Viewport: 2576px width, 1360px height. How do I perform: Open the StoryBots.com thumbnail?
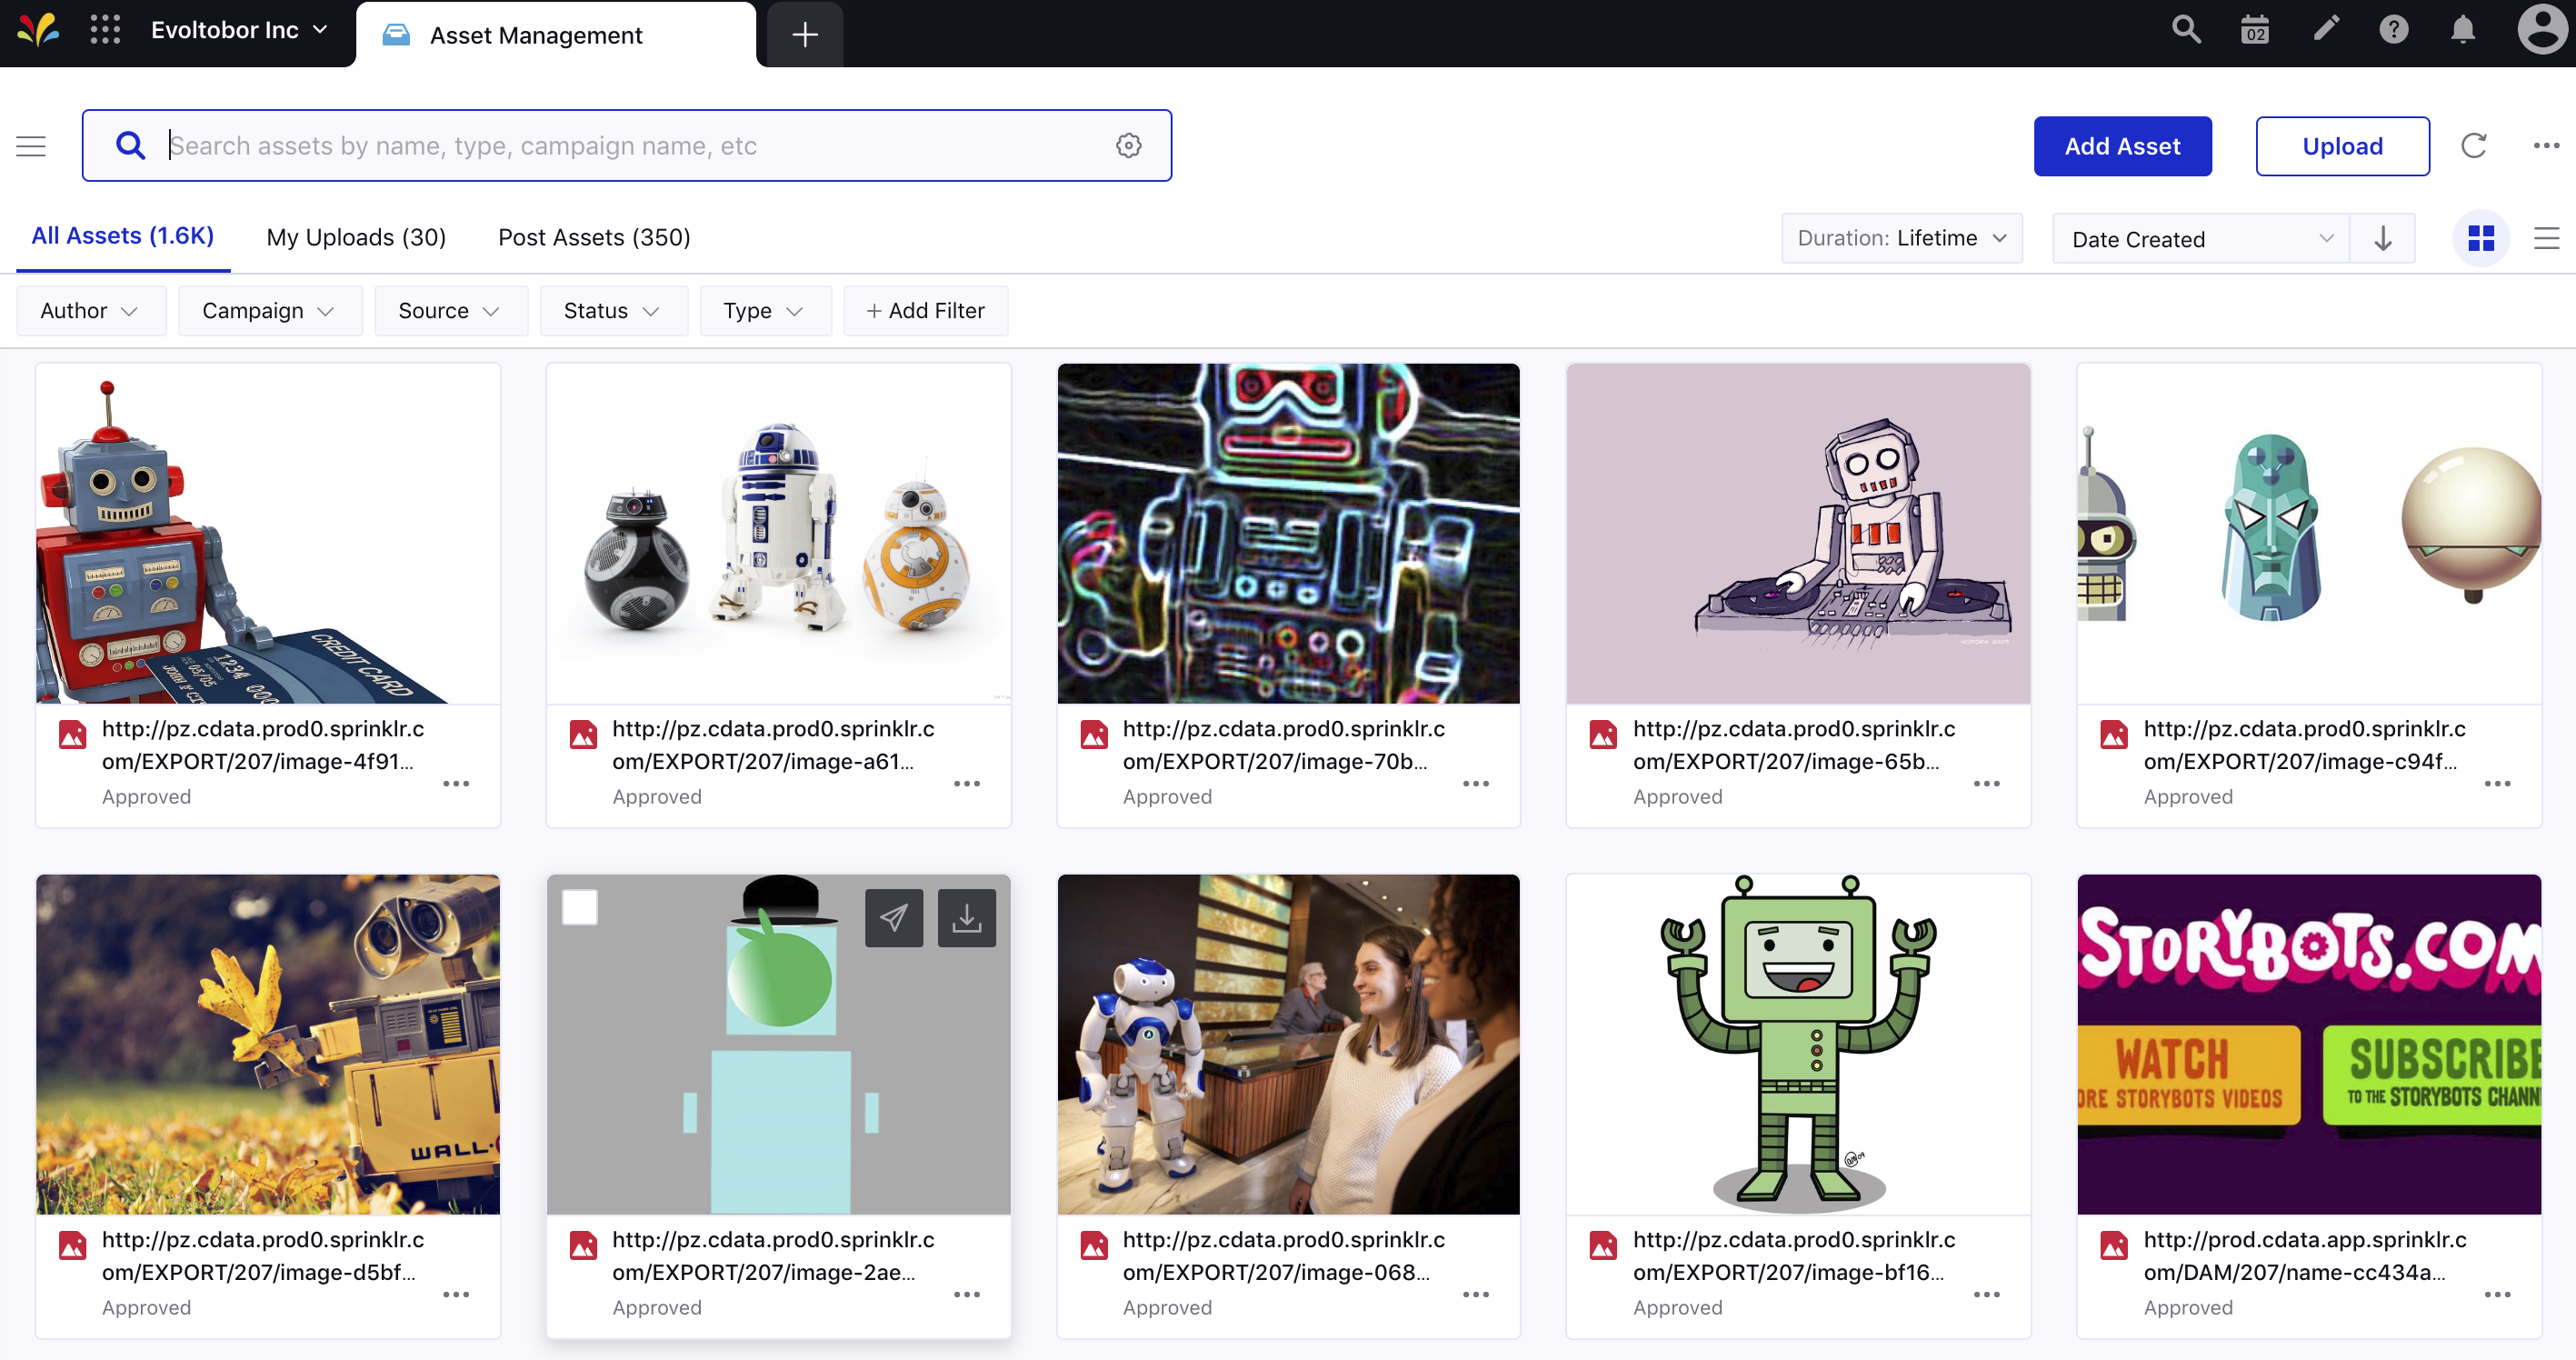click(2309, 1044)
